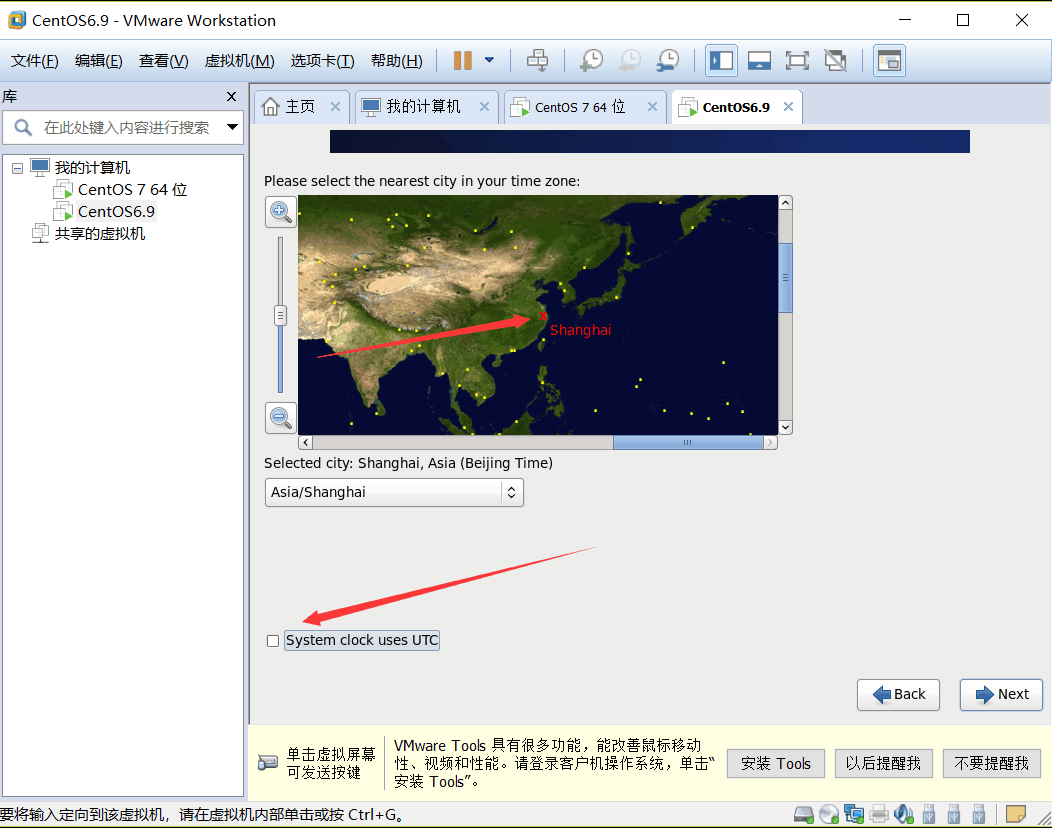The width and height of the screenshot is (1052, 828).
Task: Click the 以后提醒我 button
Action: pos(884,764)
